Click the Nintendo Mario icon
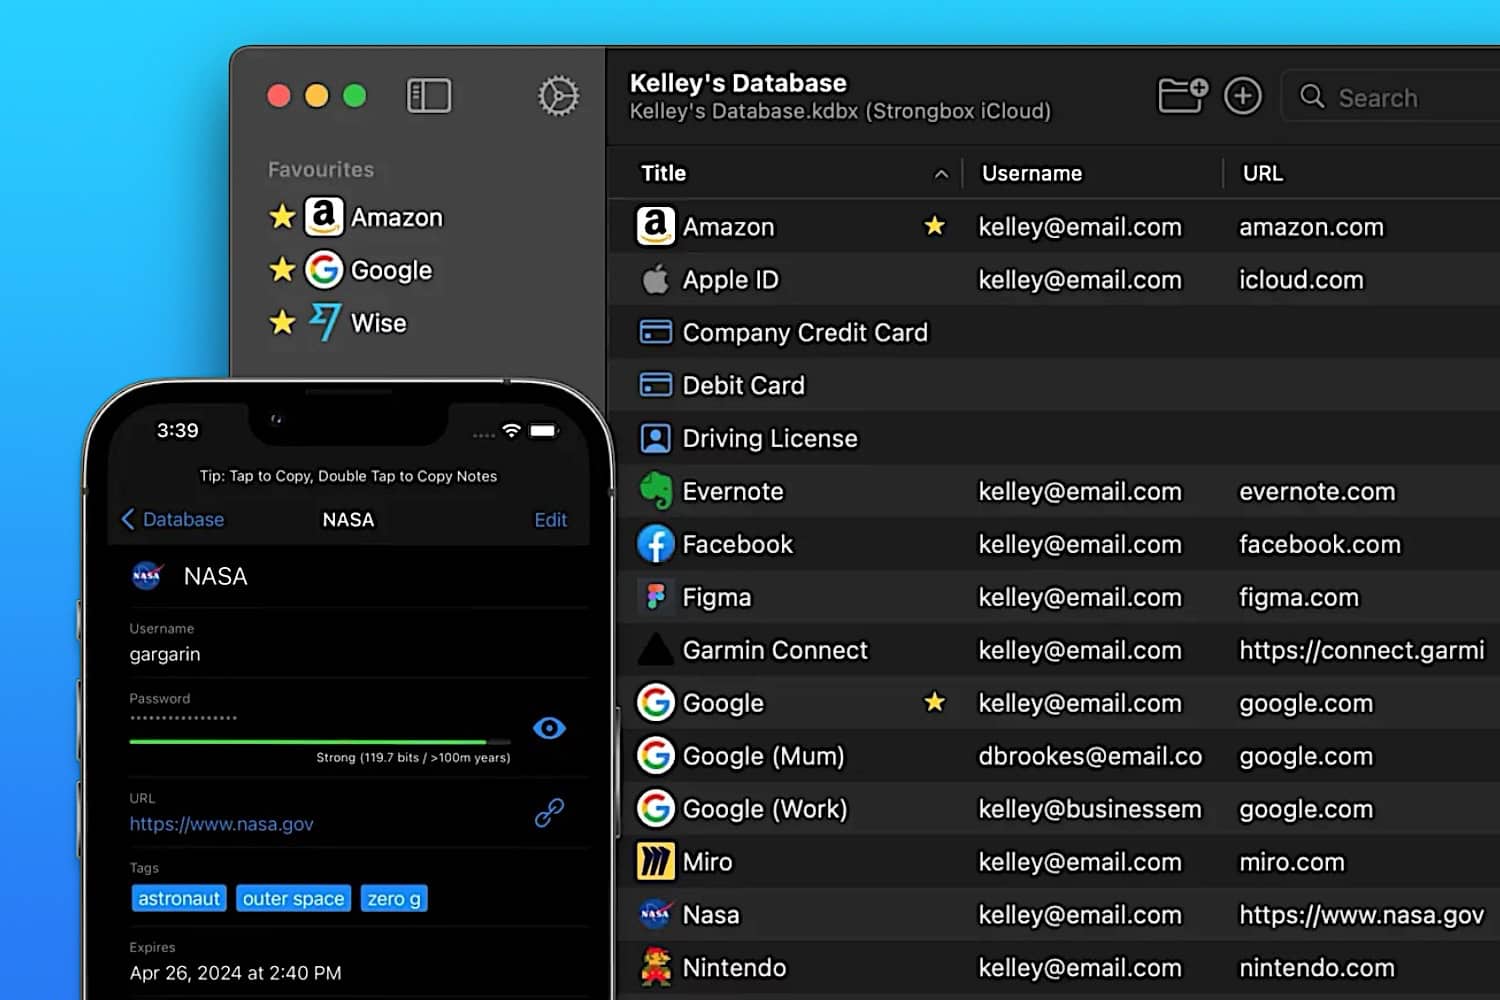 point(656,967)
